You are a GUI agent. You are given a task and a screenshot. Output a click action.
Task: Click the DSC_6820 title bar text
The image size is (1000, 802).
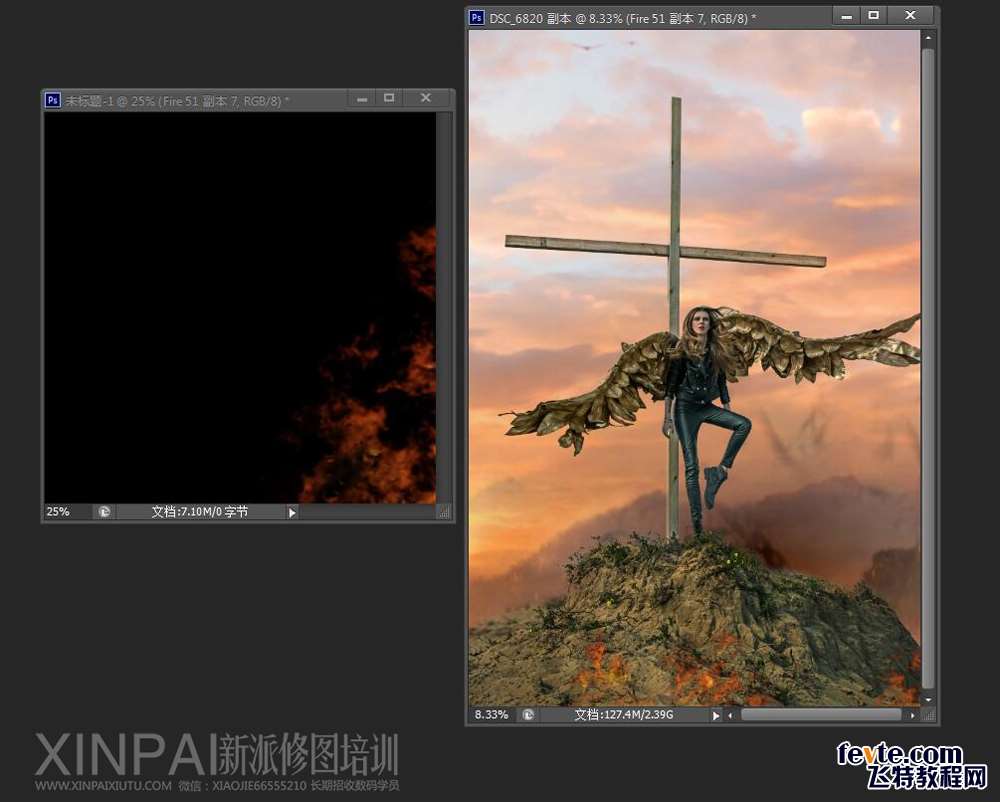click(x=622, y=18)
